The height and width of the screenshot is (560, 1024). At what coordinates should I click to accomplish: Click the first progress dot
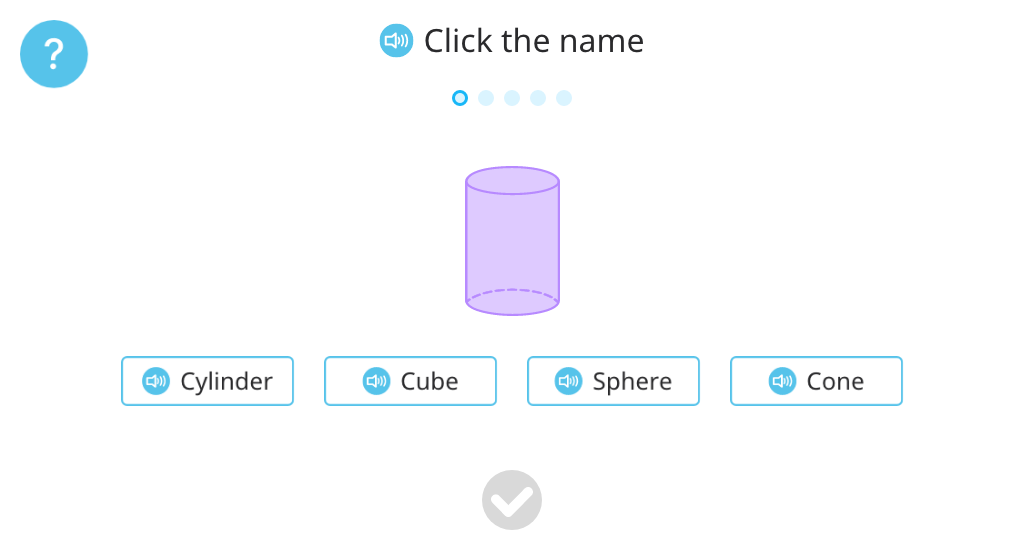tap(460, 98)
